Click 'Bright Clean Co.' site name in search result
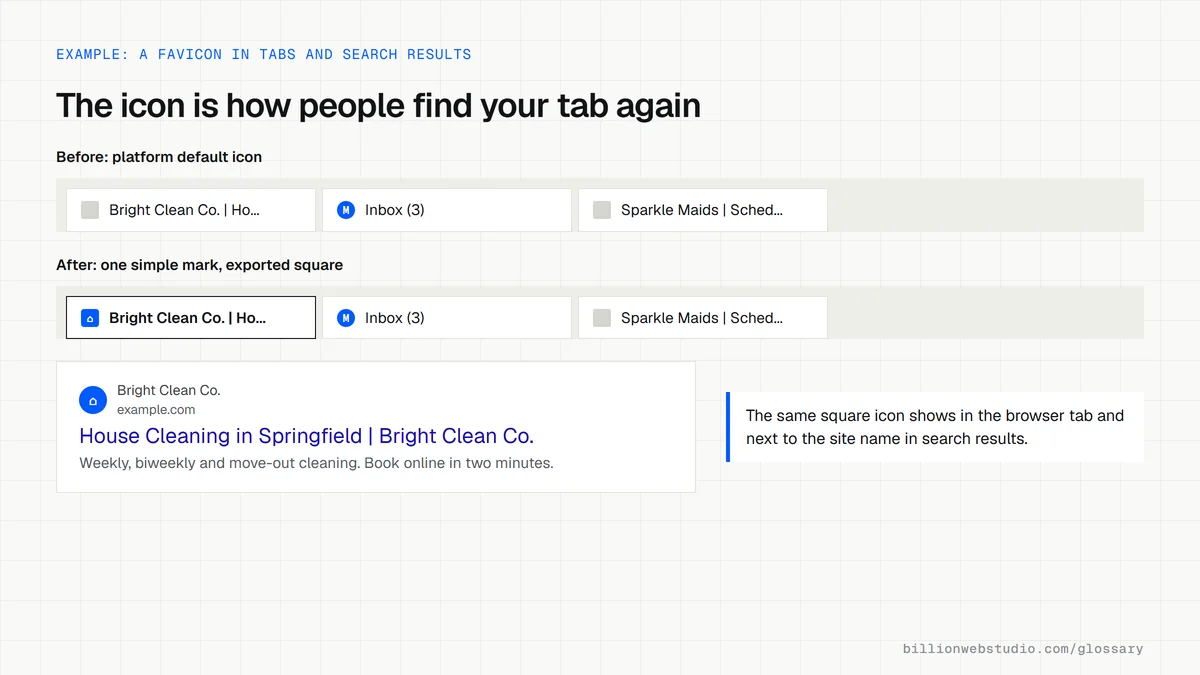The height and width of the screenshot is (675, 1200). pos(169,390)
